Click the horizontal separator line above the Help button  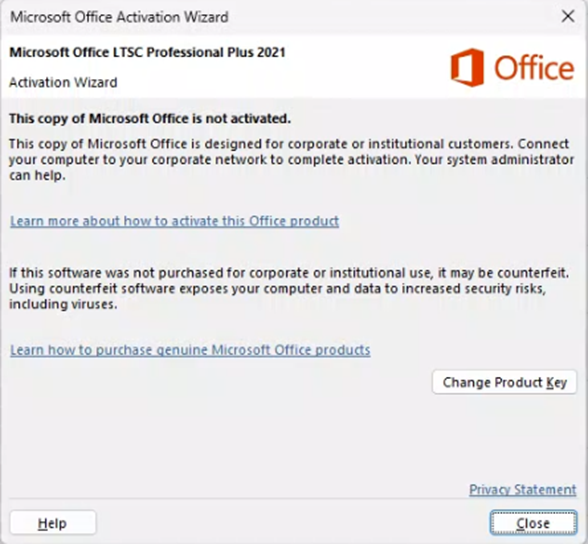[x=293, y=499]
